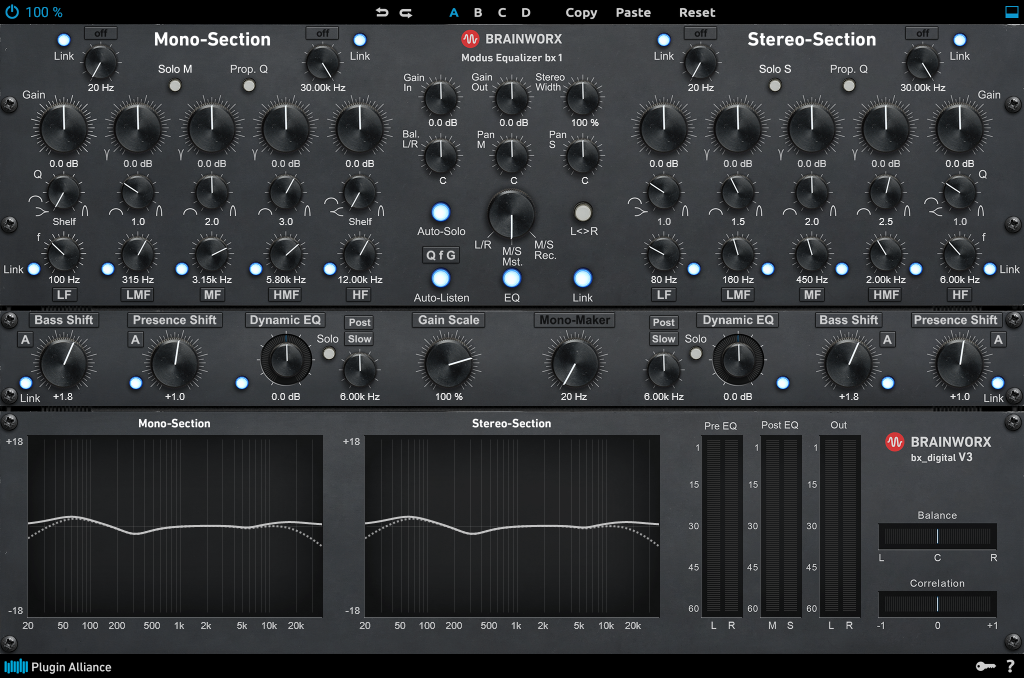This screenshot has width=1024, height=678.
Task: Reset the plugin with the Reset button
Action: [x=696, y=12]
